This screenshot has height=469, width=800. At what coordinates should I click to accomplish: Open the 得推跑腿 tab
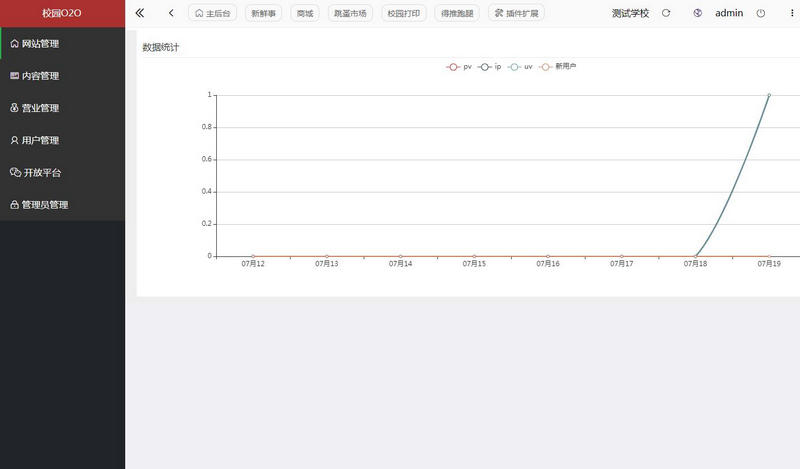457,13
